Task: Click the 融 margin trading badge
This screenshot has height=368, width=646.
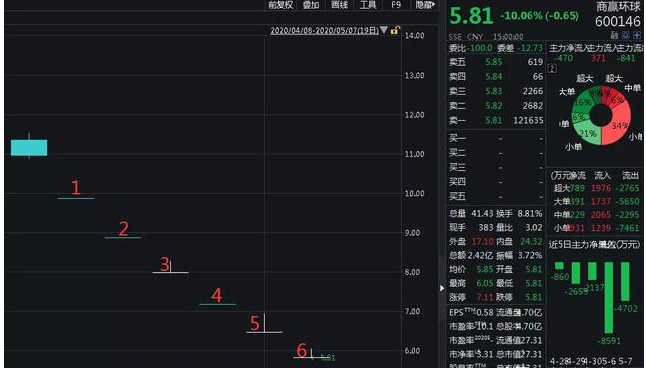Action: pyautogui.click(x=614, y=35)
